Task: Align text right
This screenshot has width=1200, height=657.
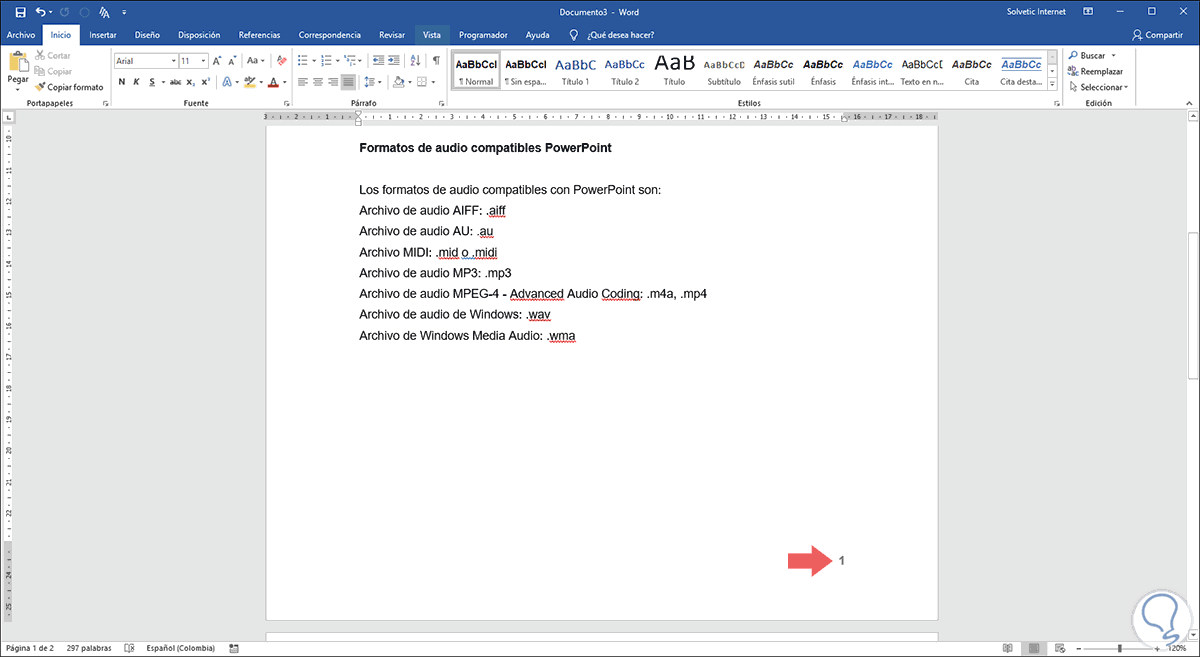Action: point(333,82)
